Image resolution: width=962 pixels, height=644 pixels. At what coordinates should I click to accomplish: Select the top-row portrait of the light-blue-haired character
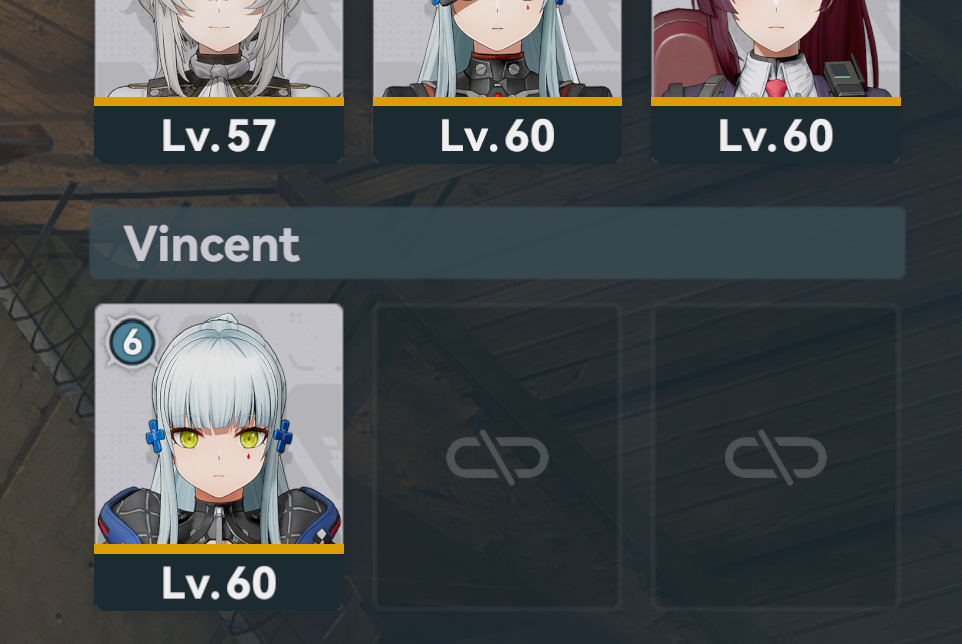(x=497, y=48)
